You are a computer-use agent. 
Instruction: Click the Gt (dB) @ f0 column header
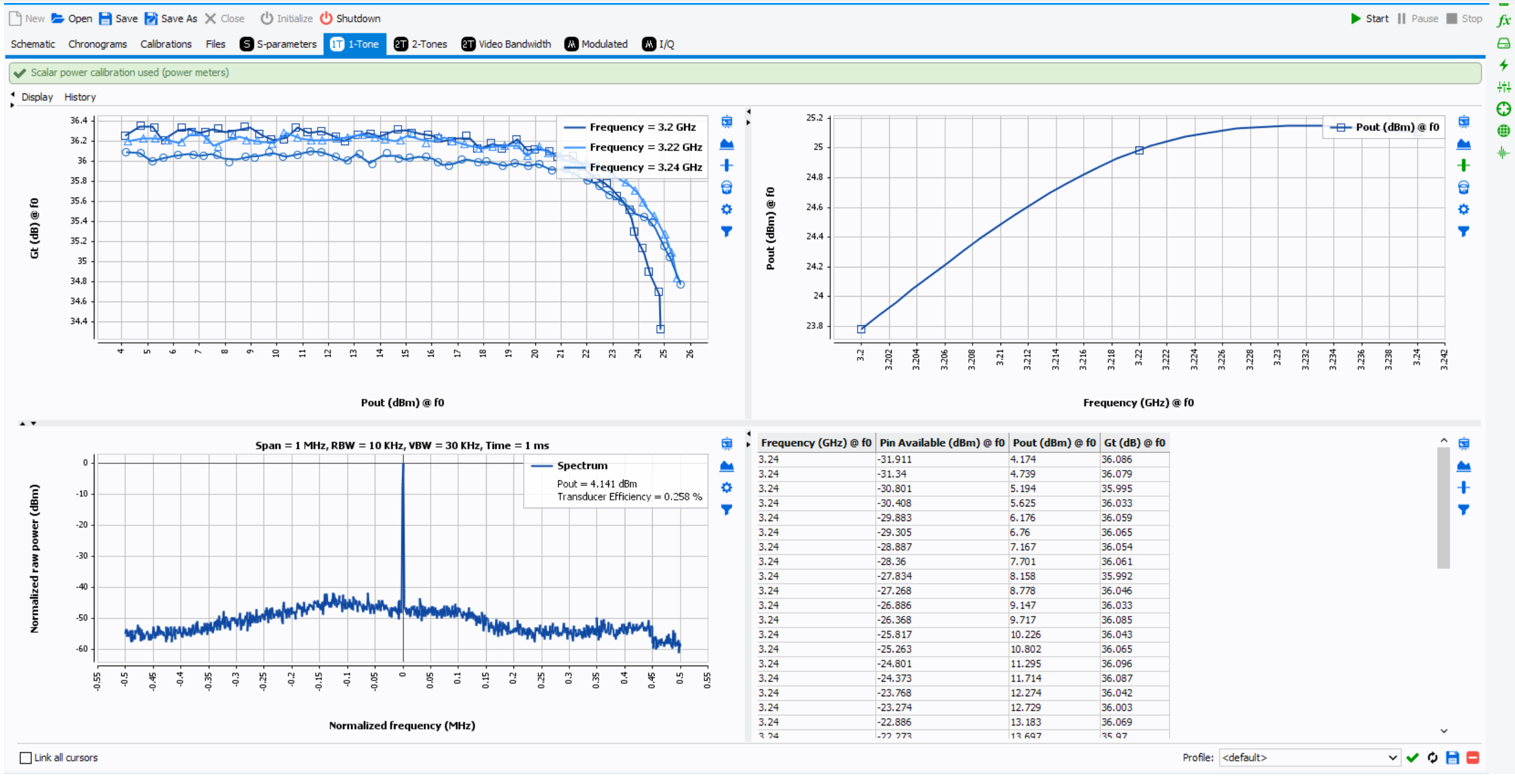click(x=1133, y=442)
